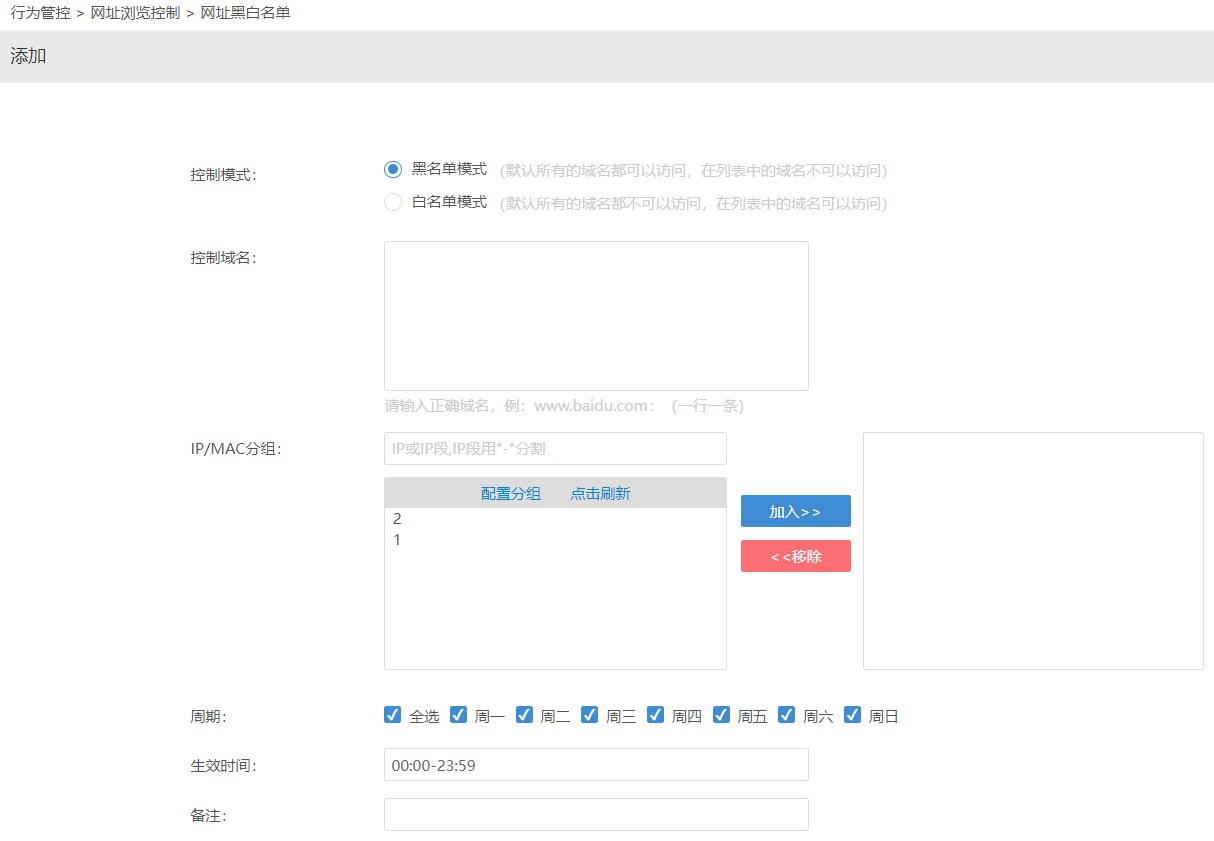Uncheck the 周一 checkbox
The image size is (1214, 841).
point(459,715)
